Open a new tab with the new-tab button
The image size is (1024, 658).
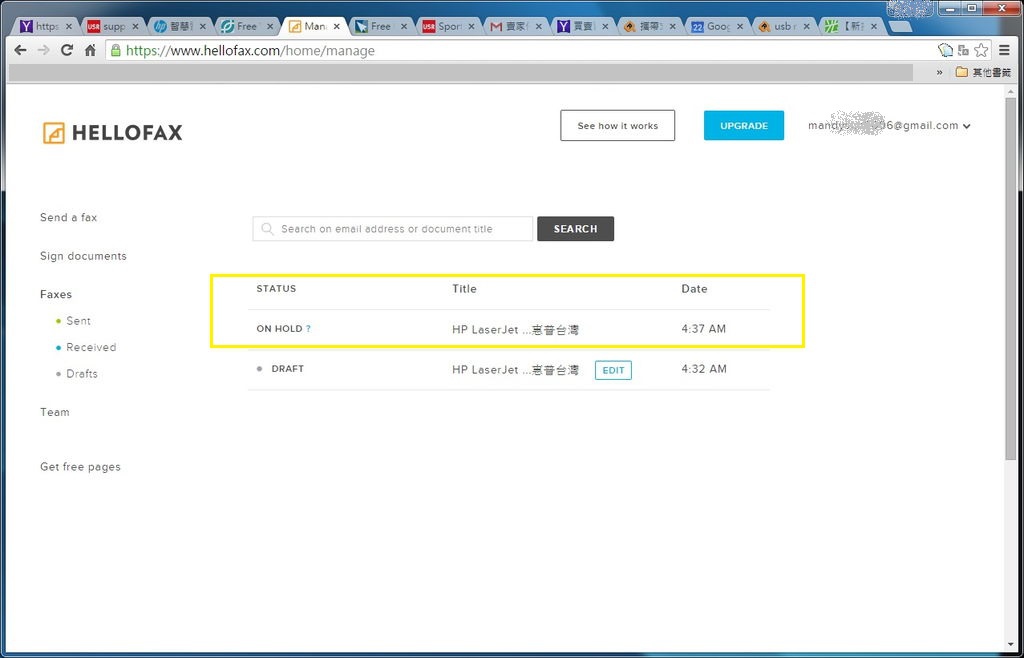click(901, 27)
